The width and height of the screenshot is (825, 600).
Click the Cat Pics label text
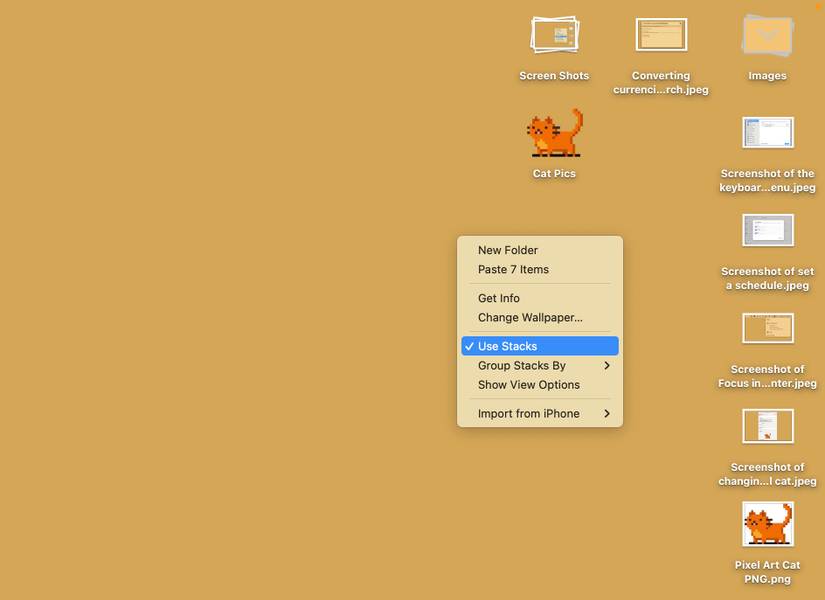[555, 173]
